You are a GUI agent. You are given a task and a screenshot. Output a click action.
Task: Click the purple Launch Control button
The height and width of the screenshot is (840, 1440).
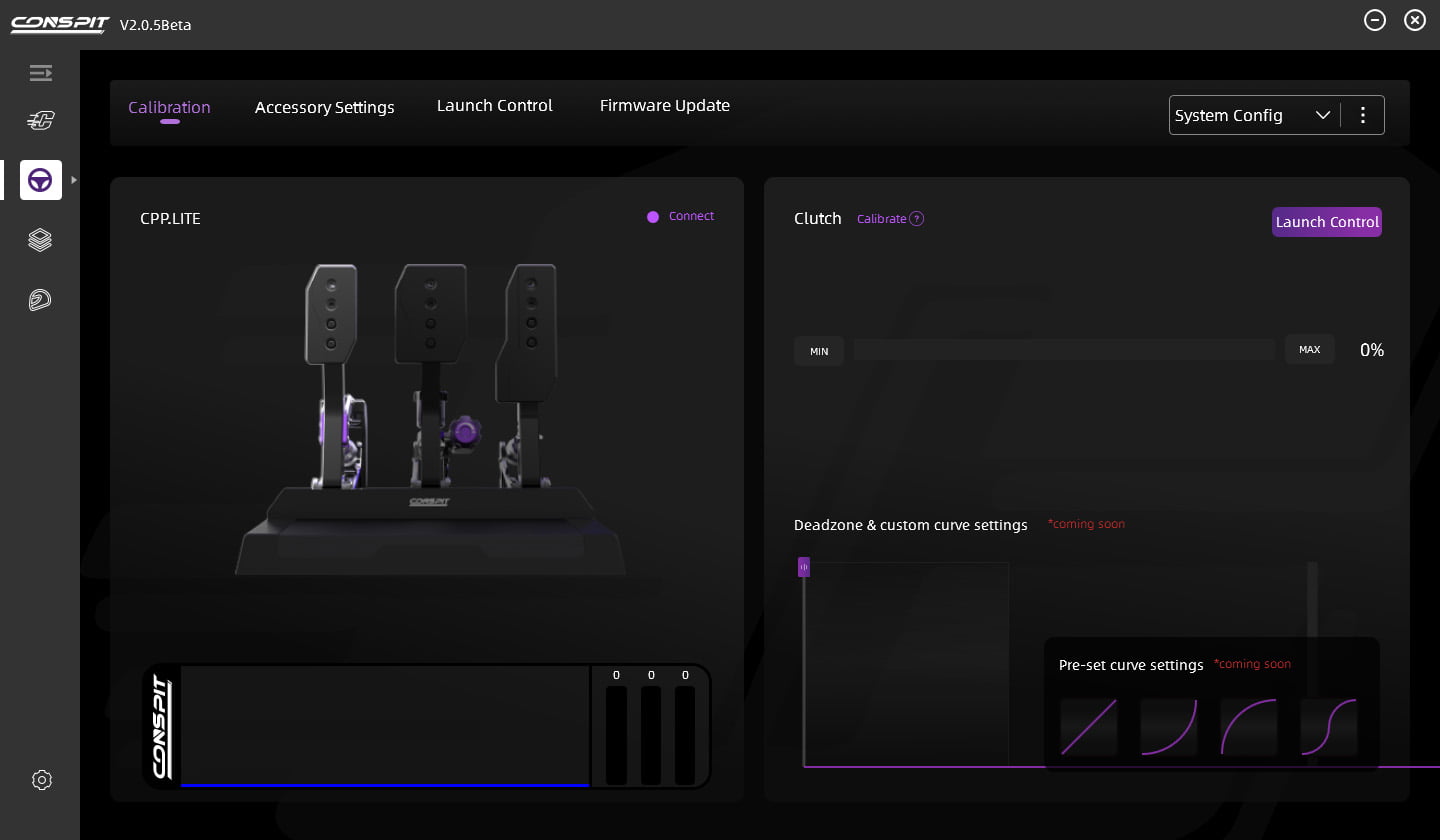click(x=1326, y=222)
